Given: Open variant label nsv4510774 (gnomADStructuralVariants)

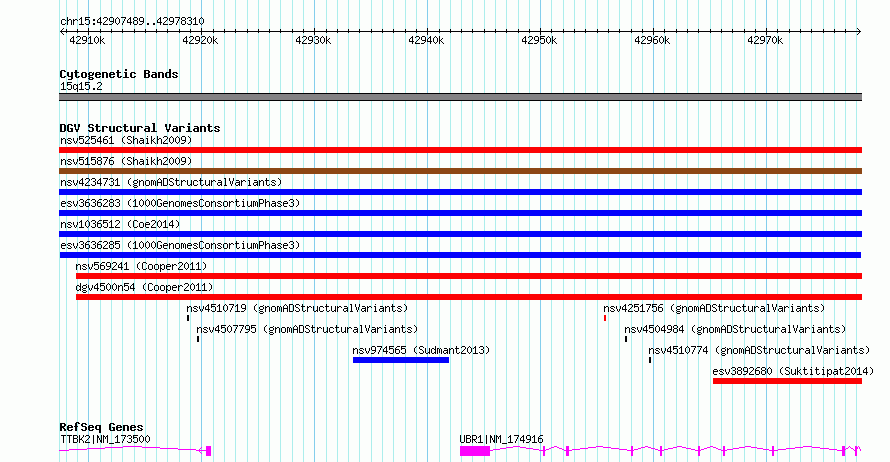Looking at the screenshot, I should click(x=759, y=350).
